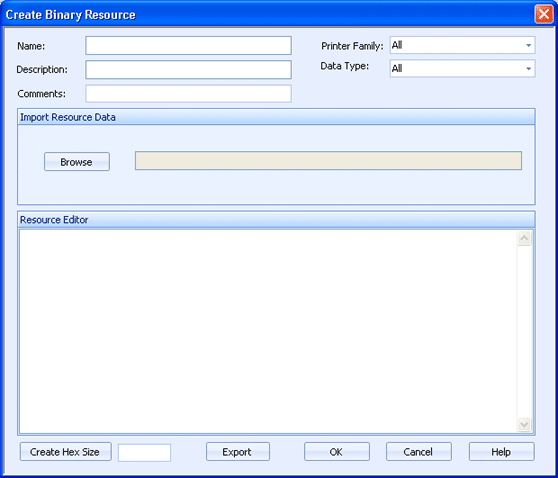Click the Name input field

click(x=188, y=46)
